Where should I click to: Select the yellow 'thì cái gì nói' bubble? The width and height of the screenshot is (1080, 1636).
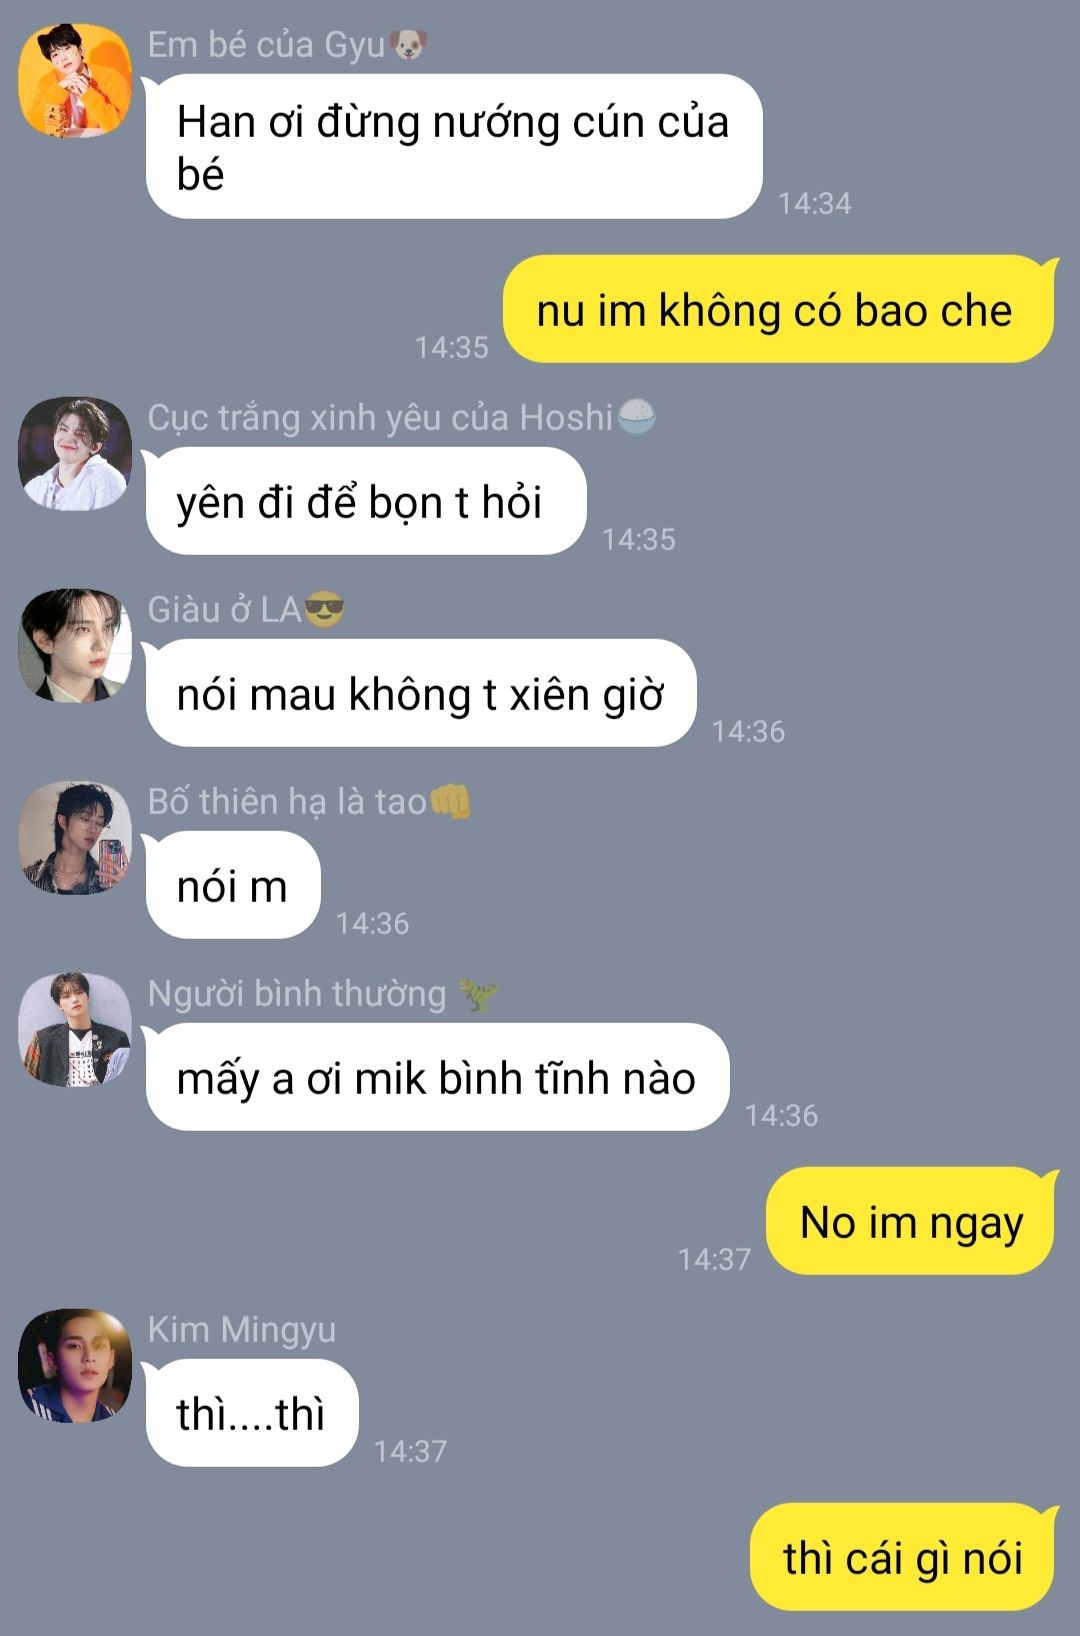pos(903,1557)
